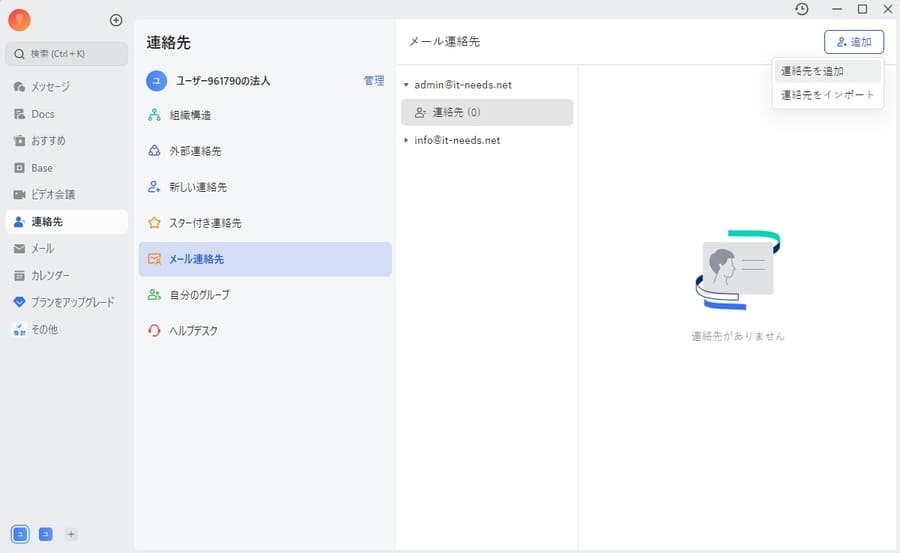The width and height of the screenshot is (900, 553).
Task: Open the history clock icon in title bar
Action: pyautogui.click(x=802, y=9)
